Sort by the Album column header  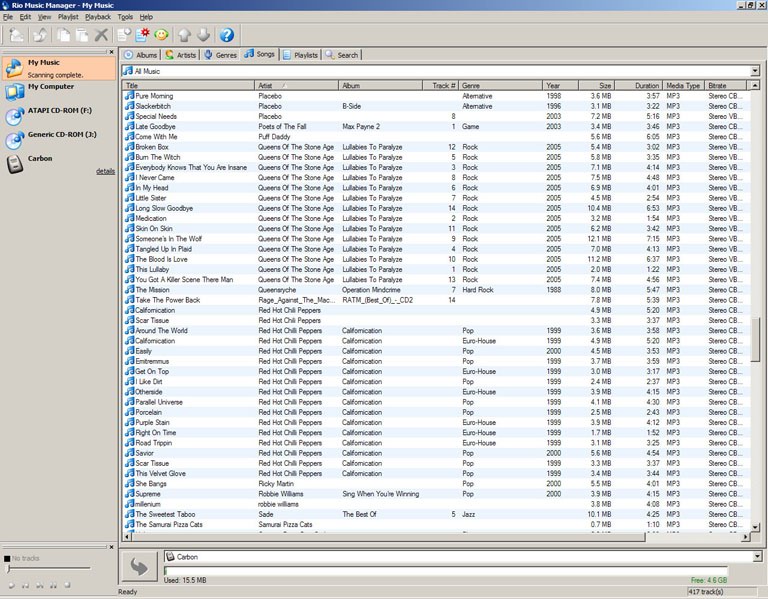380,85
